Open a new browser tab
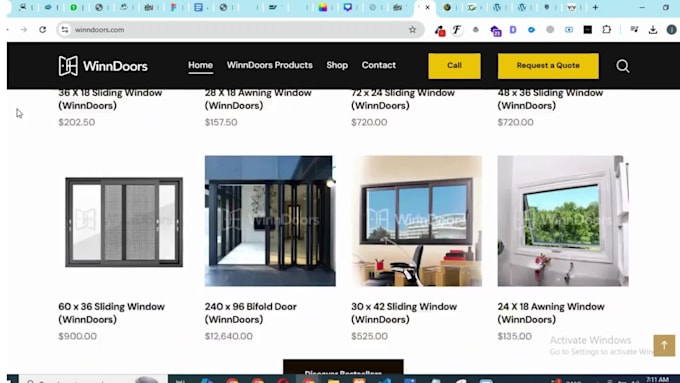Image resolution: width=680 pixels, height=383 pixels. tap(595, 7)
